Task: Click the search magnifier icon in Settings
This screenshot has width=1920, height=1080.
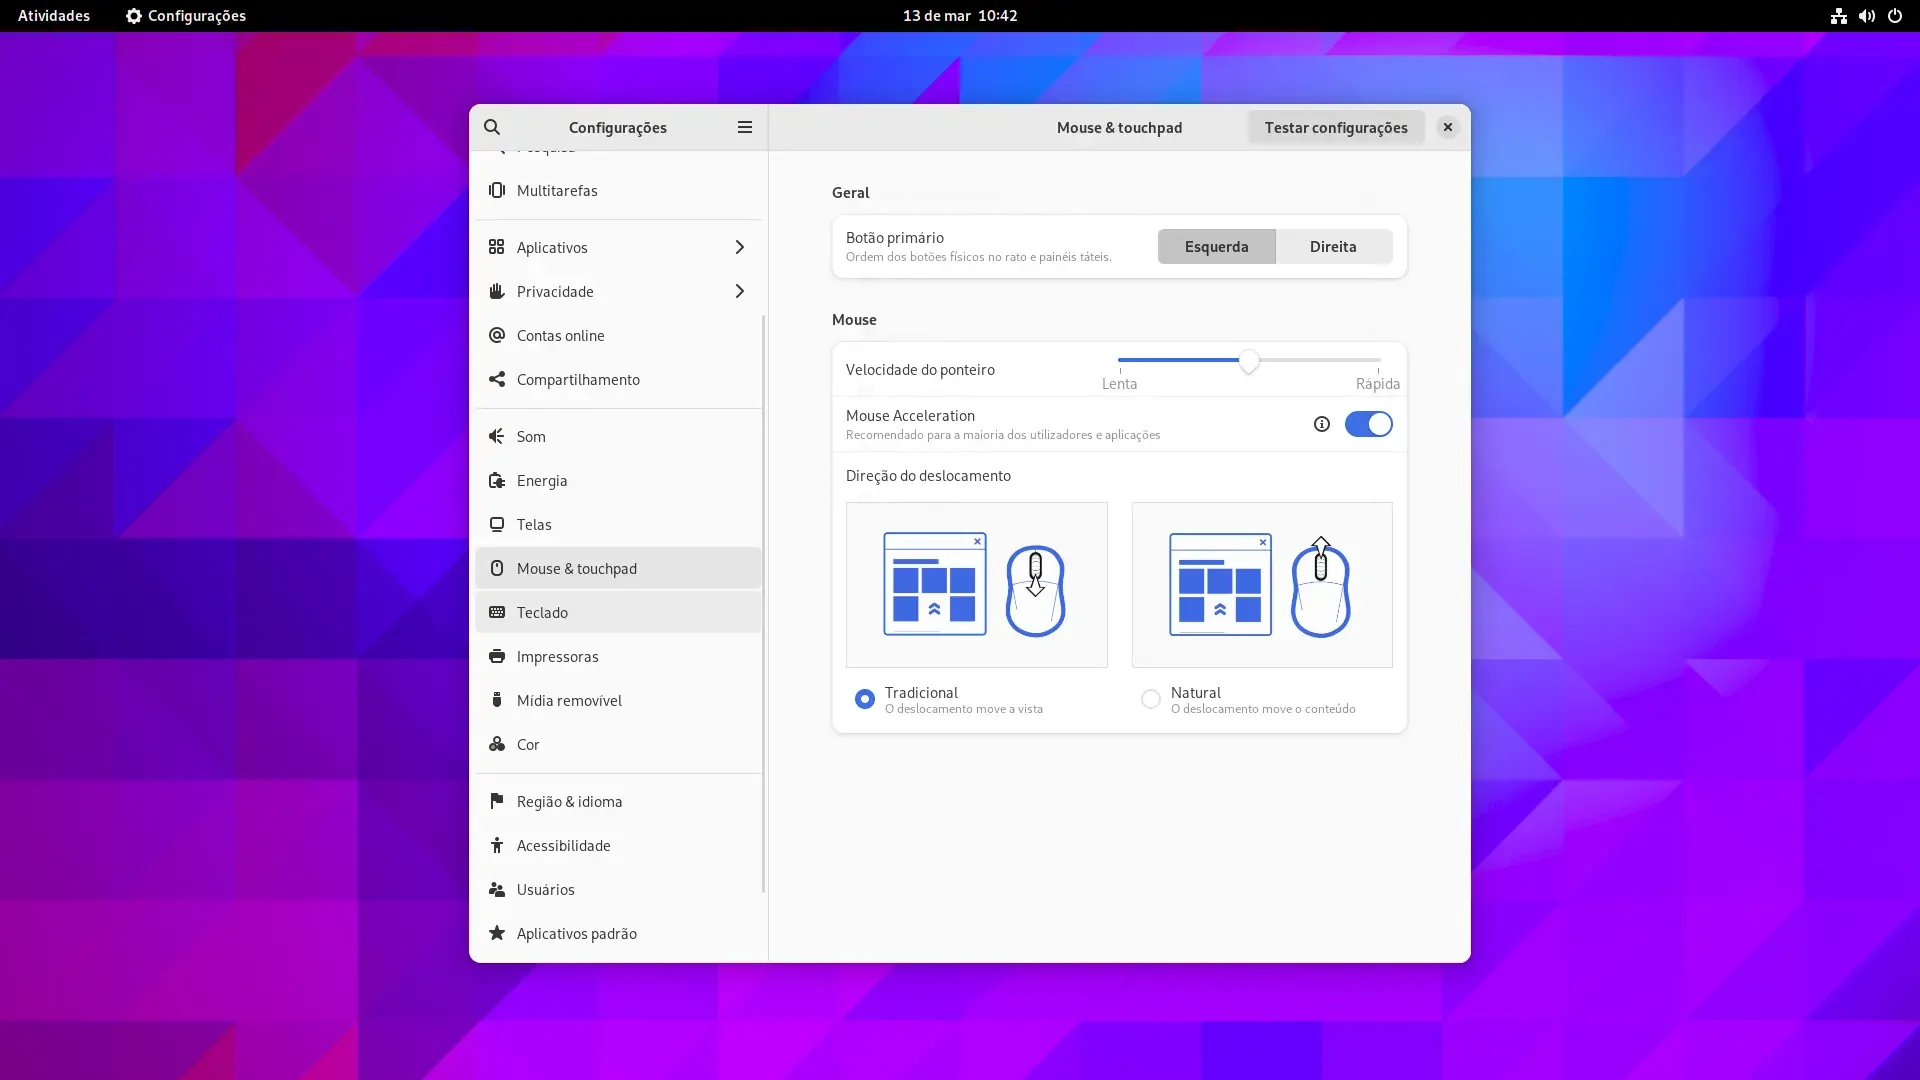Action: [x=492, y=127]
